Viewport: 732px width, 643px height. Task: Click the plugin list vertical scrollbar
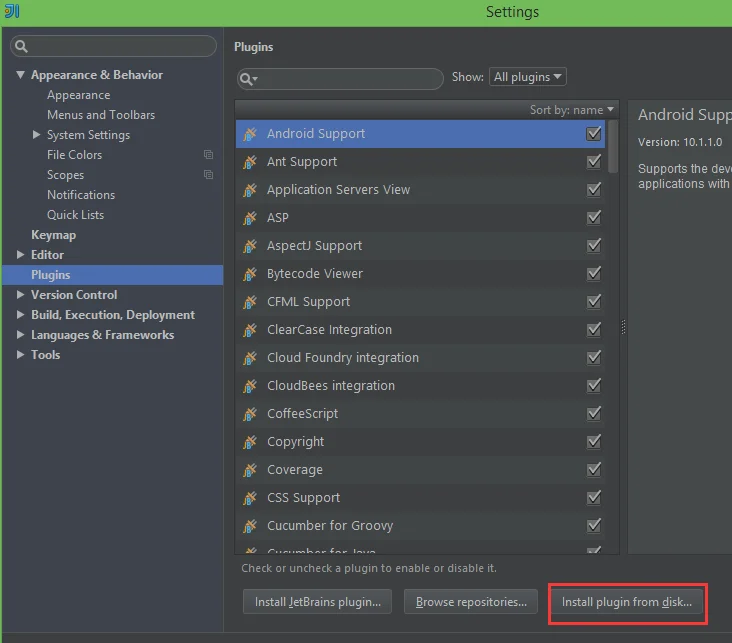pos(613,145)
